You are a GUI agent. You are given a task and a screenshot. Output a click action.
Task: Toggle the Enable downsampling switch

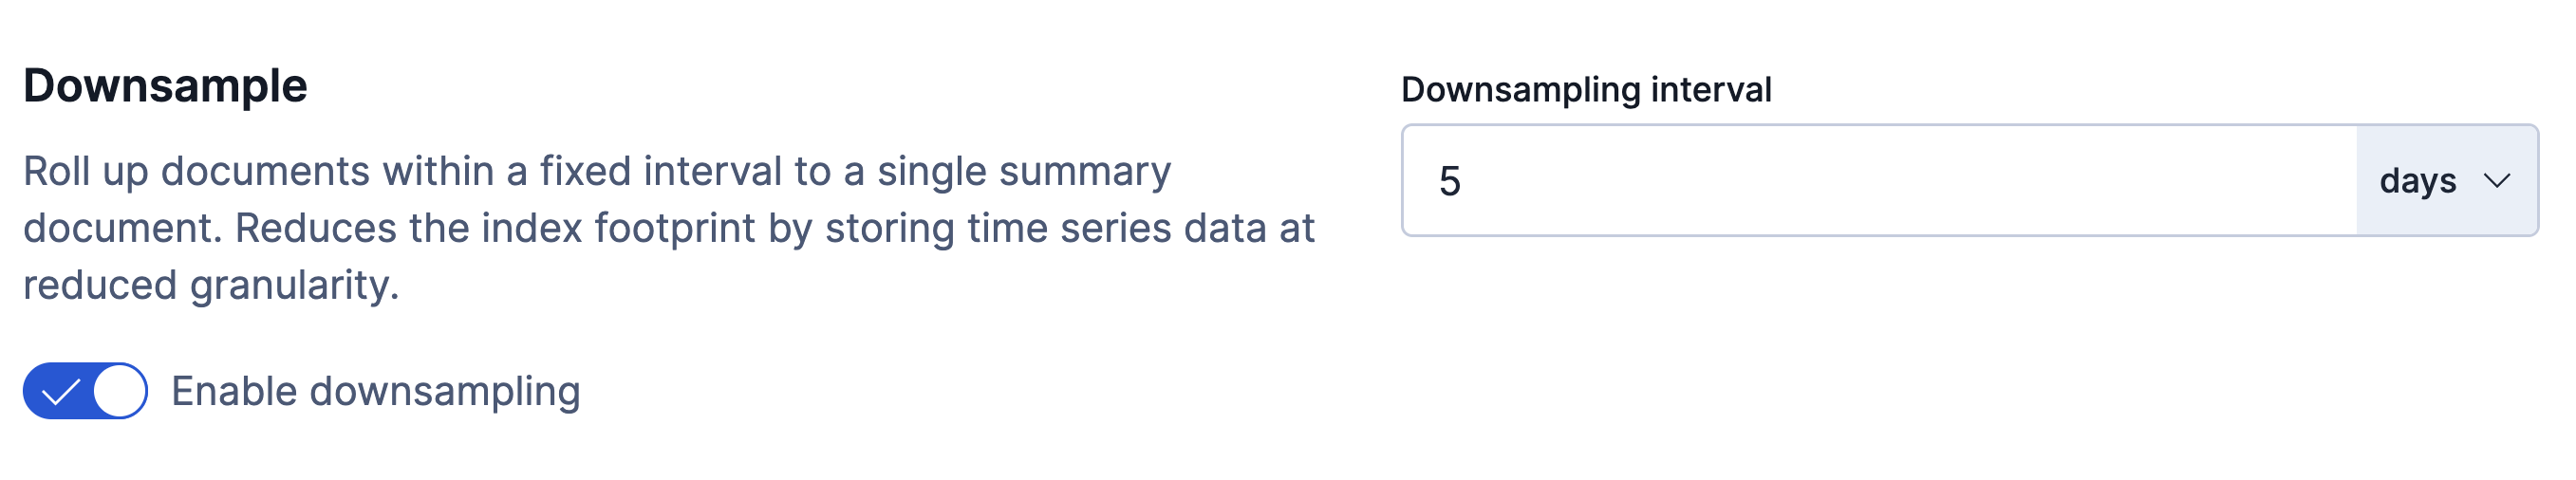(85, 391)
